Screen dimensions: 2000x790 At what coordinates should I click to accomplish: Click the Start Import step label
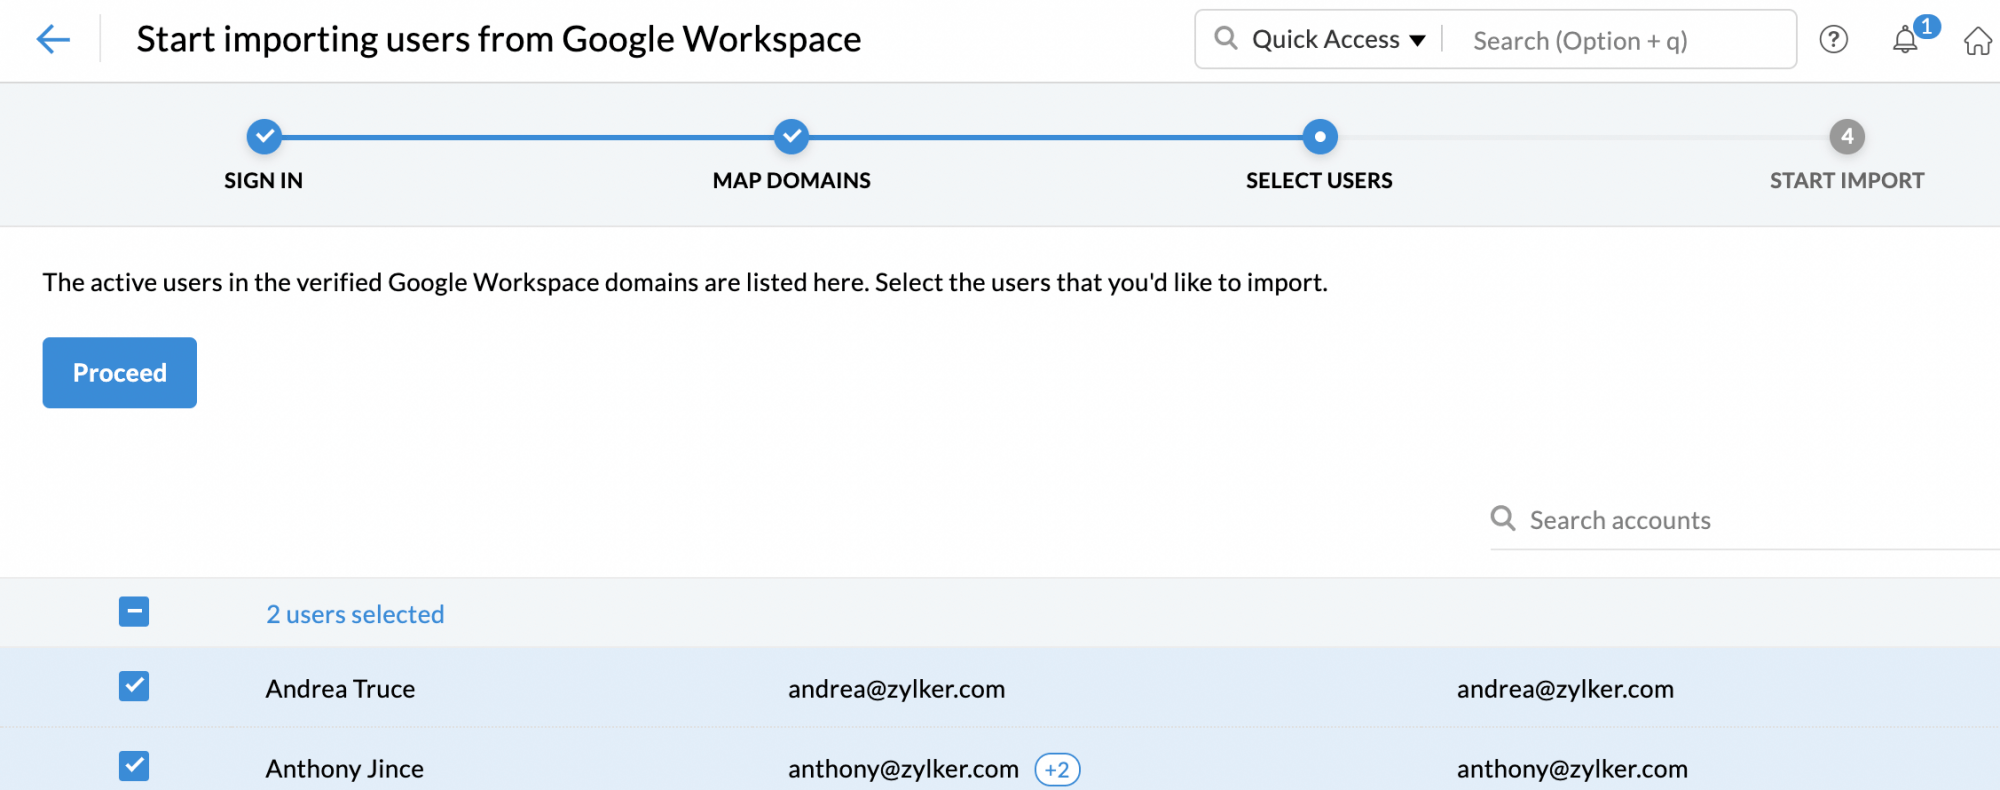[1846, 181]
